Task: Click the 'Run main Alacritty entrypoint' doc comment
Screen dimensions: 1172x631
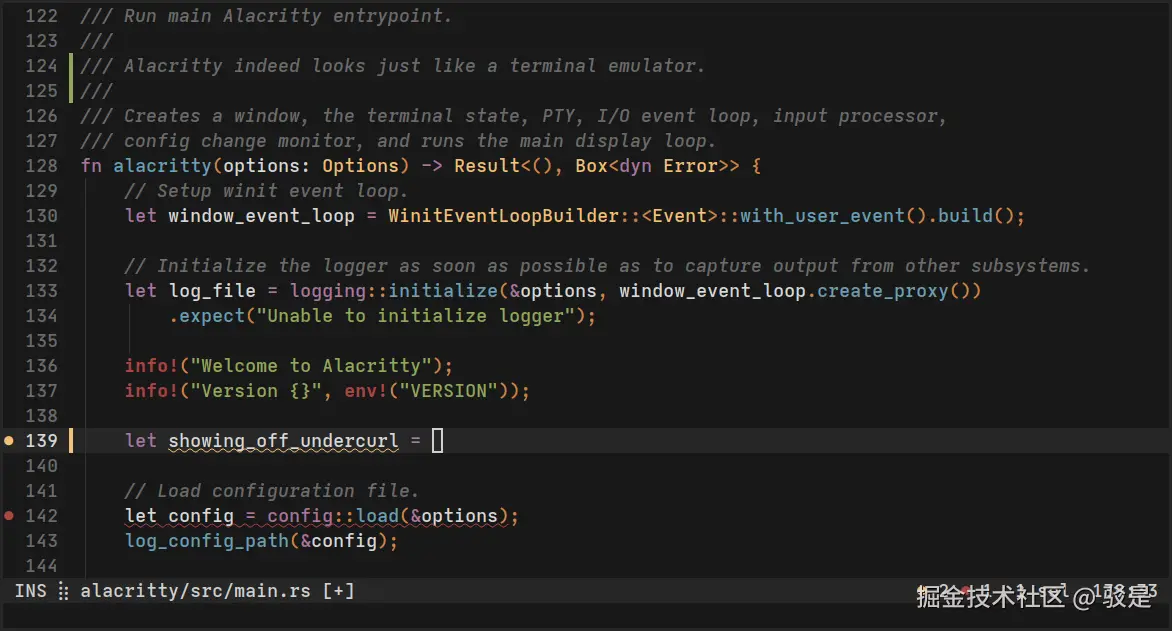Action: 266,16
